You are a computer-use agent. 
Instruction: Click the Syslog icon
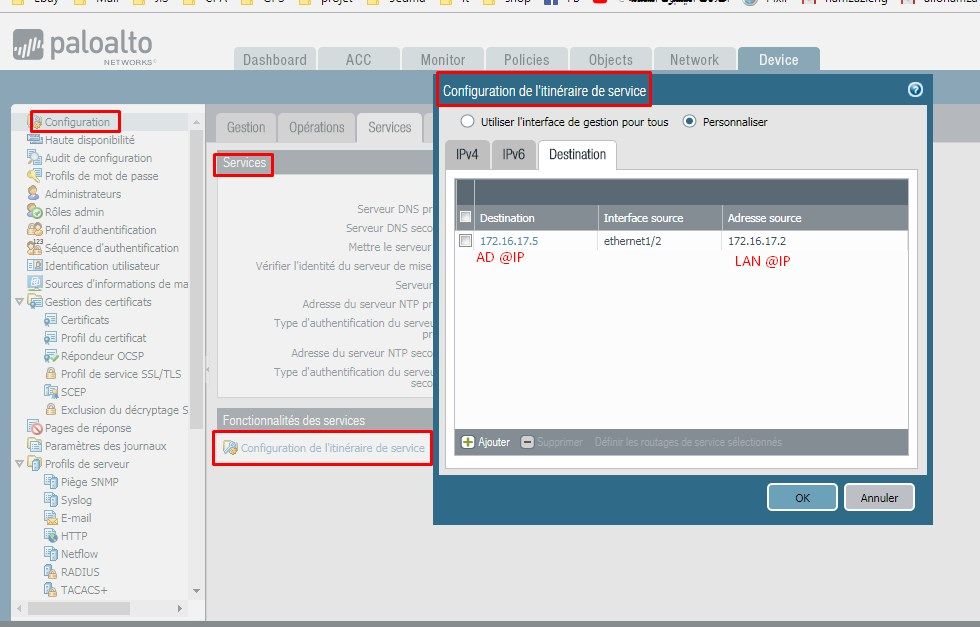click(51, 499)
